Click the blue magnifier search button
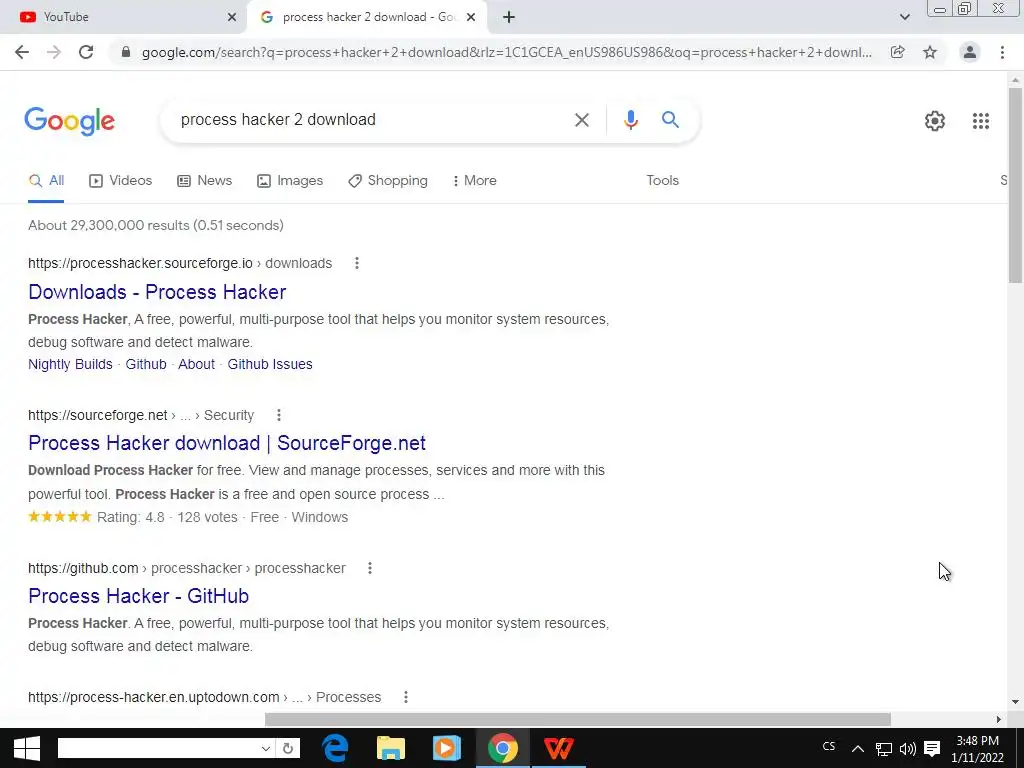Image resolution: width=1024 pixels, height=768 pixels. coord(670,120)
